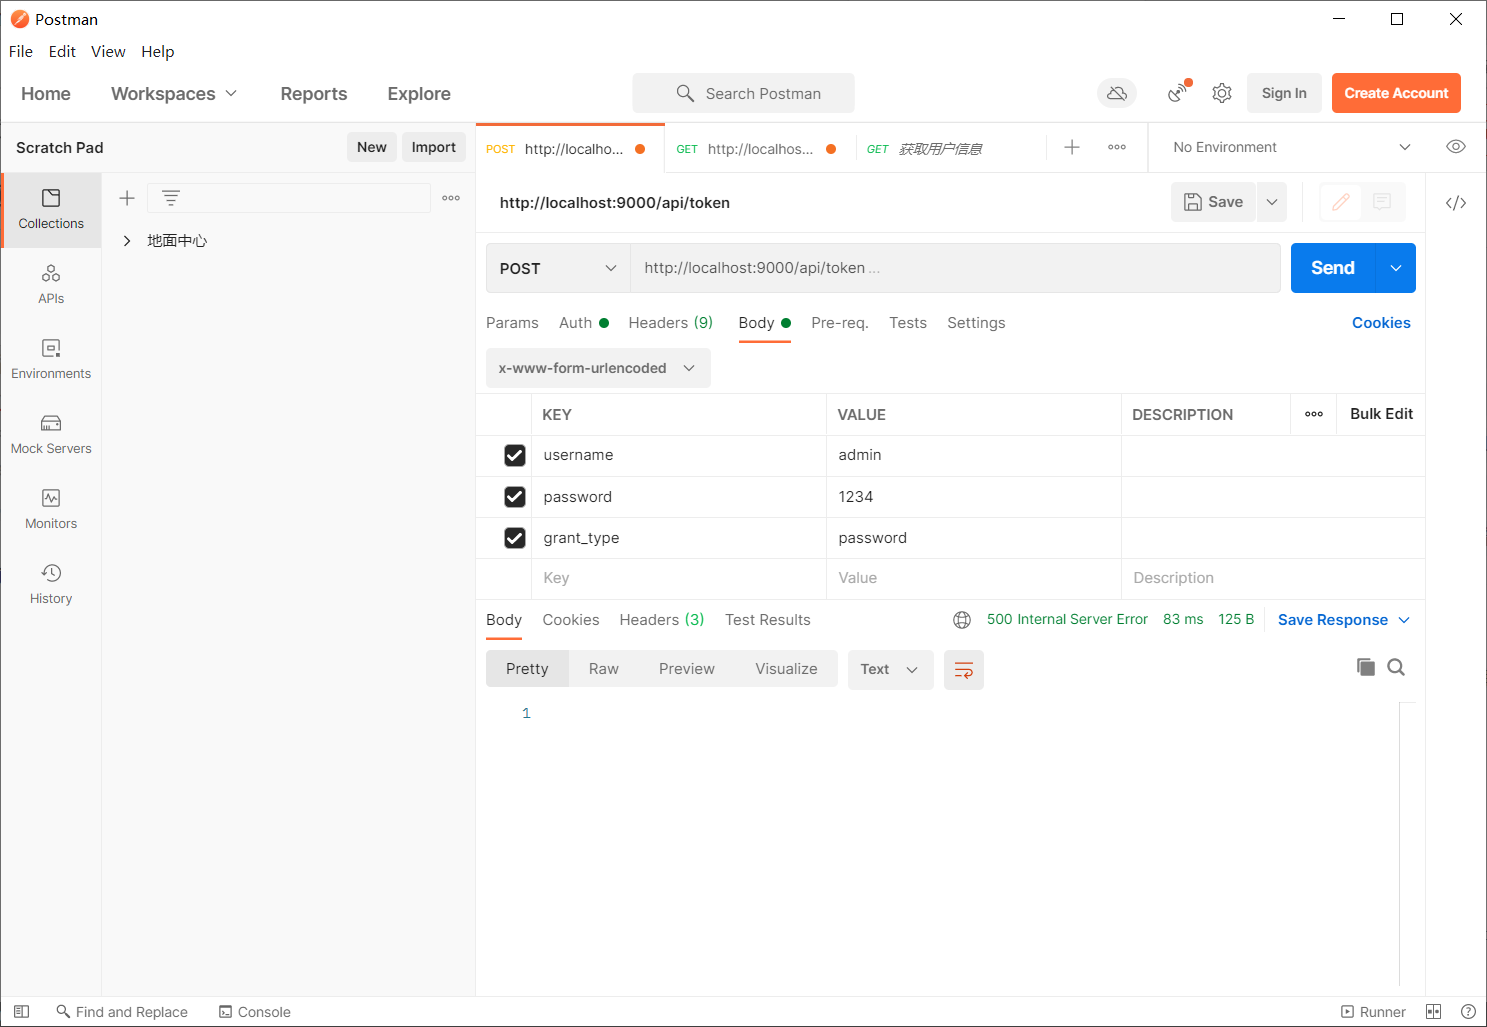Click Bulk Edit
Viewport: 1487px width, 1027px height.
[x=1381, y=414]
